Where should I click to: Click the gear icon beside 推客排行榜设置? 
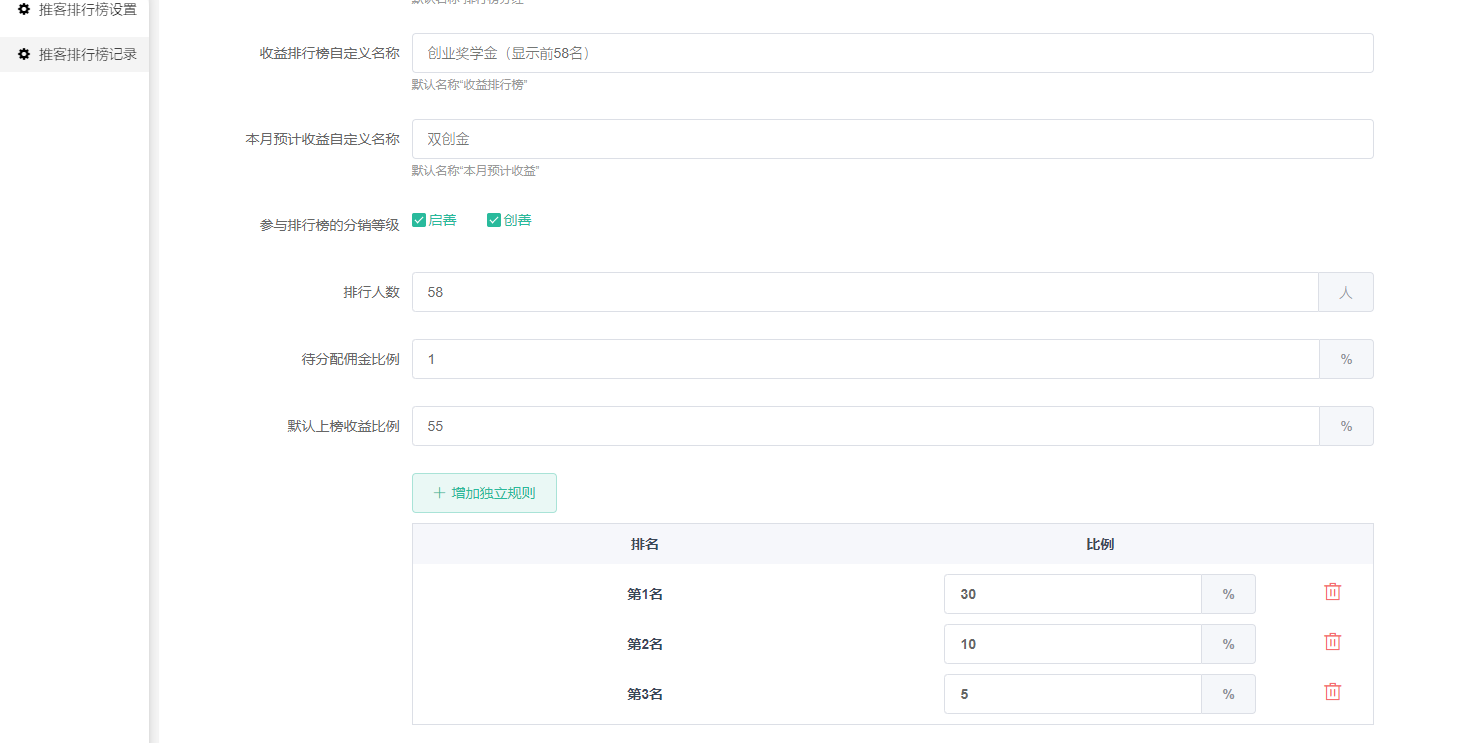pos(24,9)
